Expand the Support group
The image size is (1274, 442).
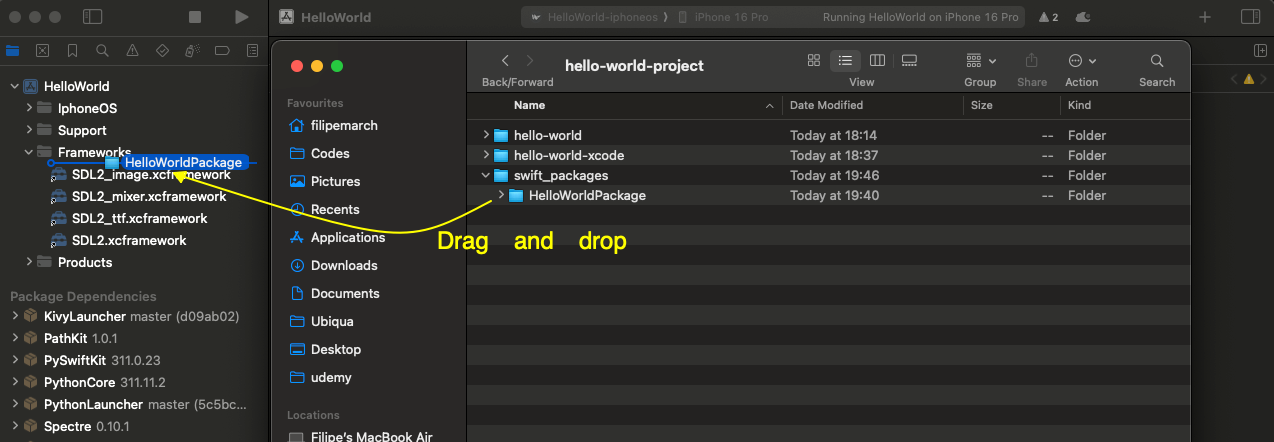(x=29, y=130)
